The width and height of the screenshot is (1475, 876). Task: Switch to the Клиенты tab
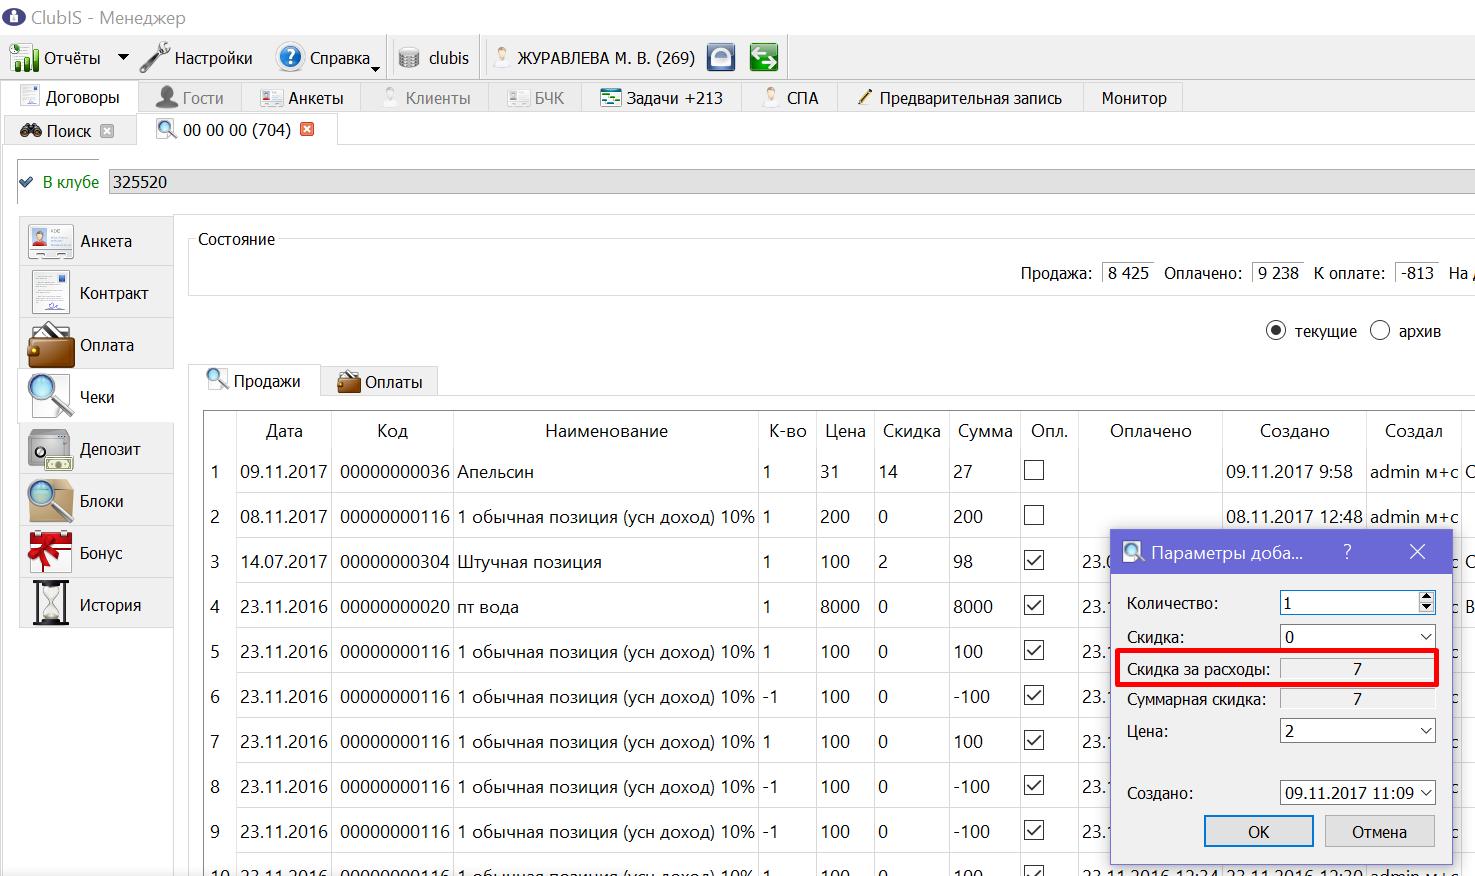[x=426, y=98]
